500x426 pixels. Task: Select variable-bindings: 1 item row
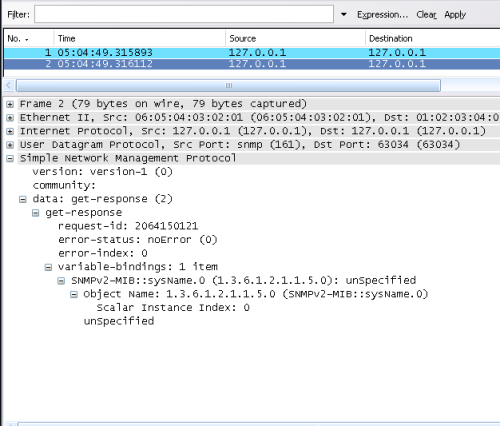click(138, 267)
